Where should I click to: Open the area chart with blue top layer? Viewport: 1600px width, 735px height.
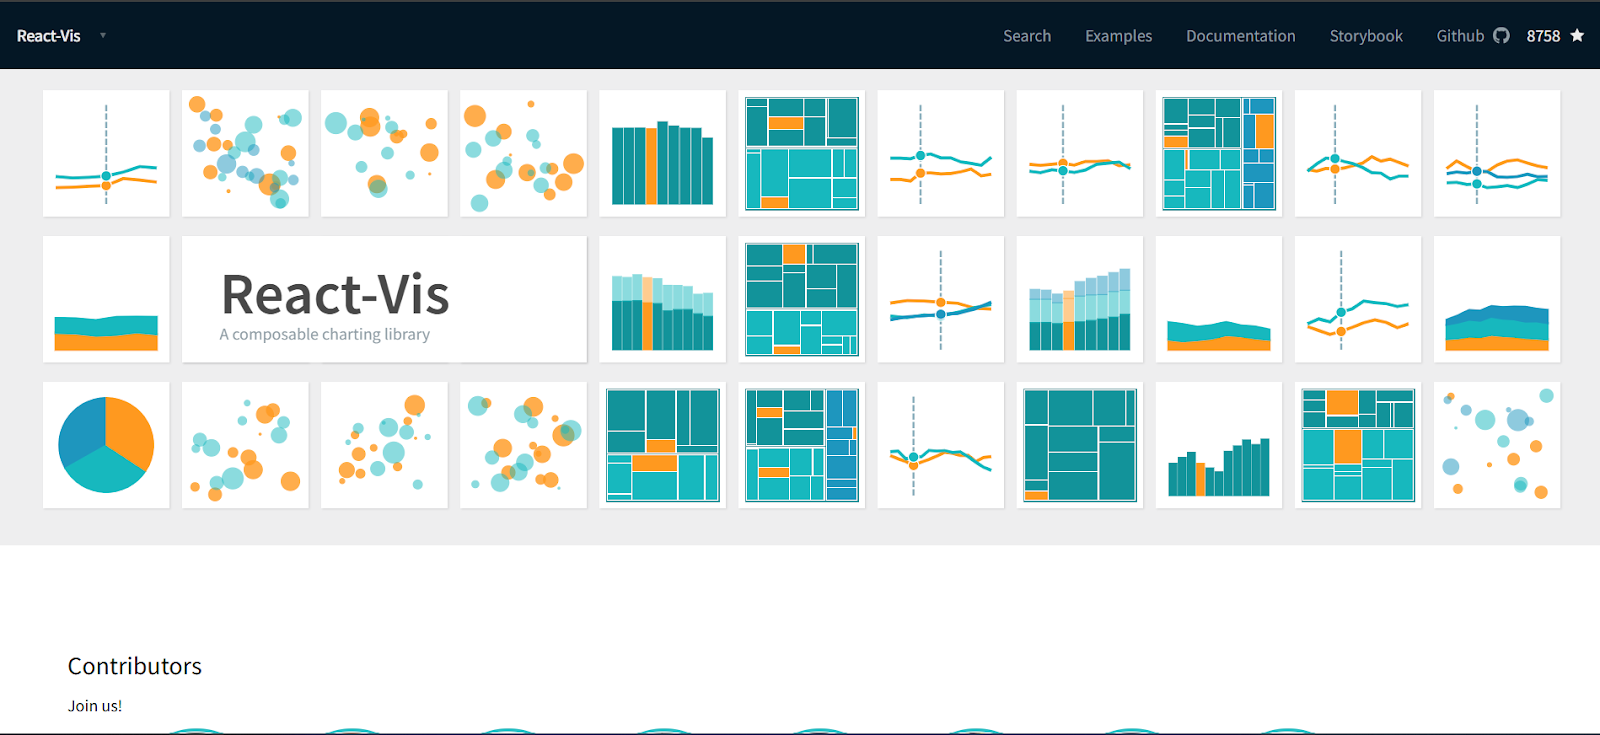click(x=1496, y=299)
